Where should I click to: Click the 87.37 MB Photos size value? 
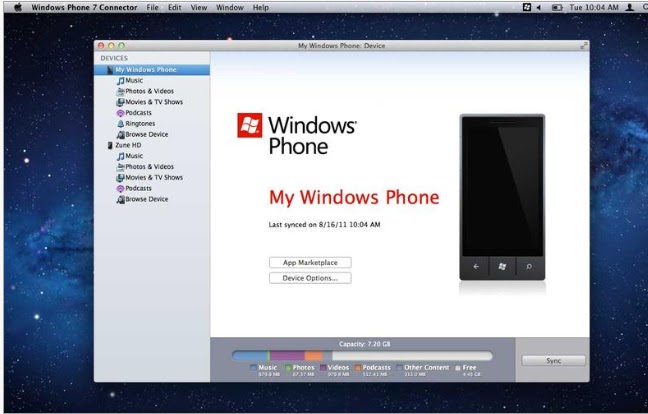(303, 374)
